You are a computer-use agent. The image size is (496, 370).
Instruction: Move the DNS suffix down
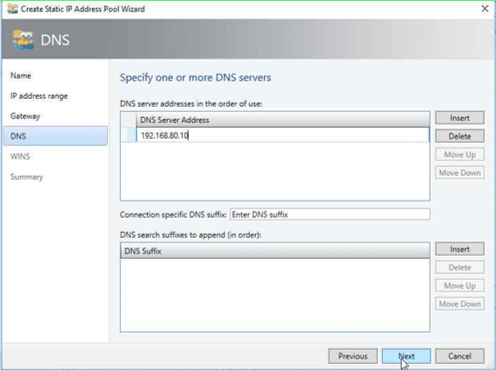(x=460, y=304)
